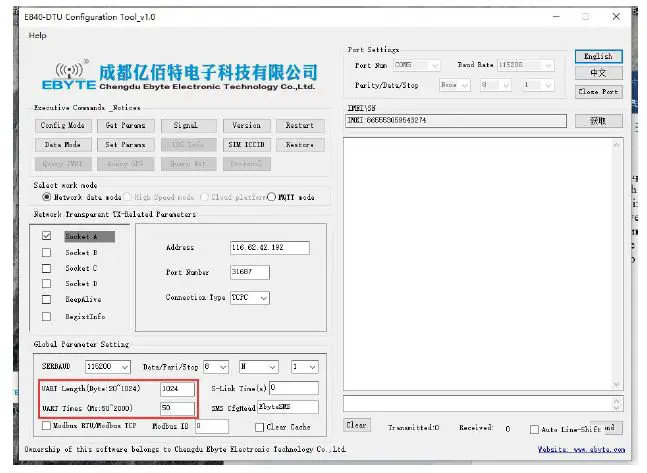
Task: Click the SMS CfgHead input field
Action: [x=288, y=407]
